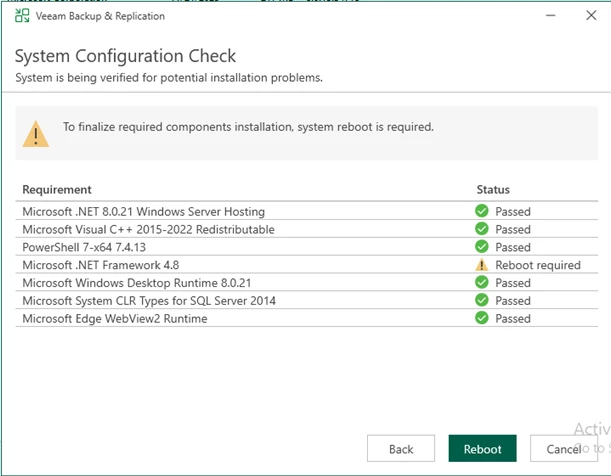Click the Reboot required warning icon
Viewport: 611px width, 476px height.
click(482, 265)
